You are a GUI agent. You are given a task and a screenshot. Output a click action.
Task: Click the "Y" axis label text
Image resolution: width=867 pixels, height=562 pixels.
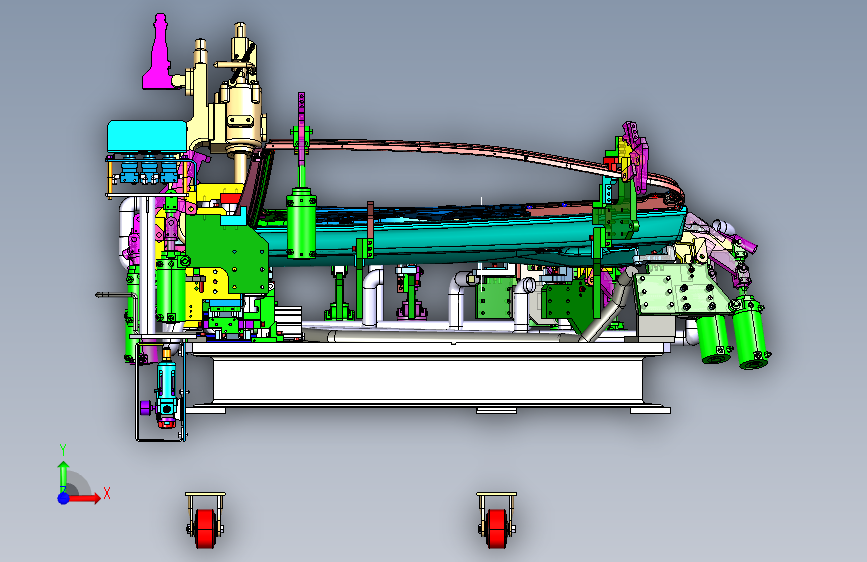[63, 450]
